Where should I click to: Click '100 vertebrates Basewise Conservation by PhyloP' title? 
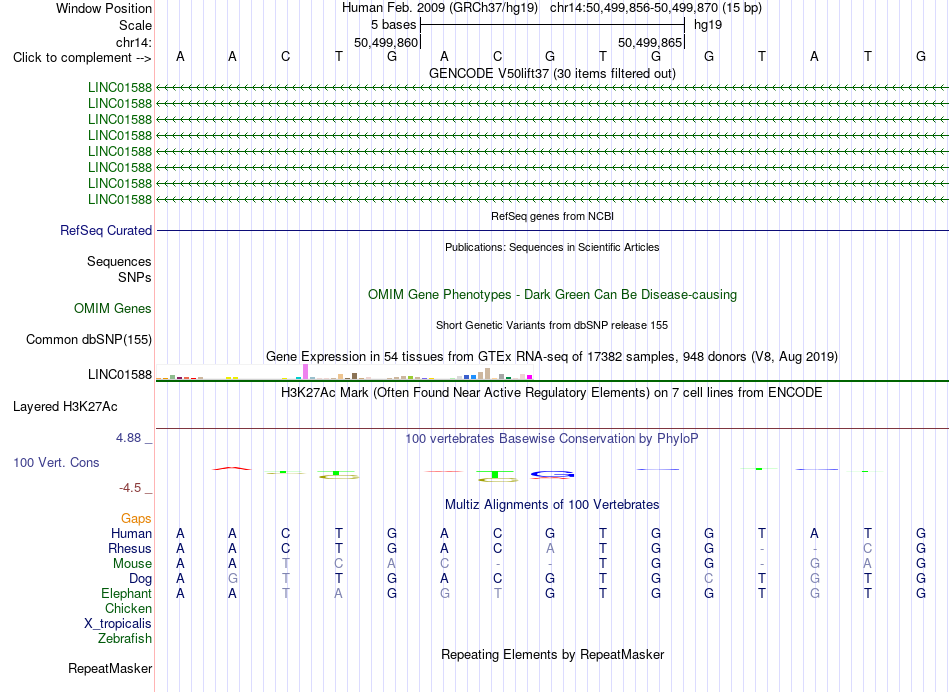[x=552, y=438]
